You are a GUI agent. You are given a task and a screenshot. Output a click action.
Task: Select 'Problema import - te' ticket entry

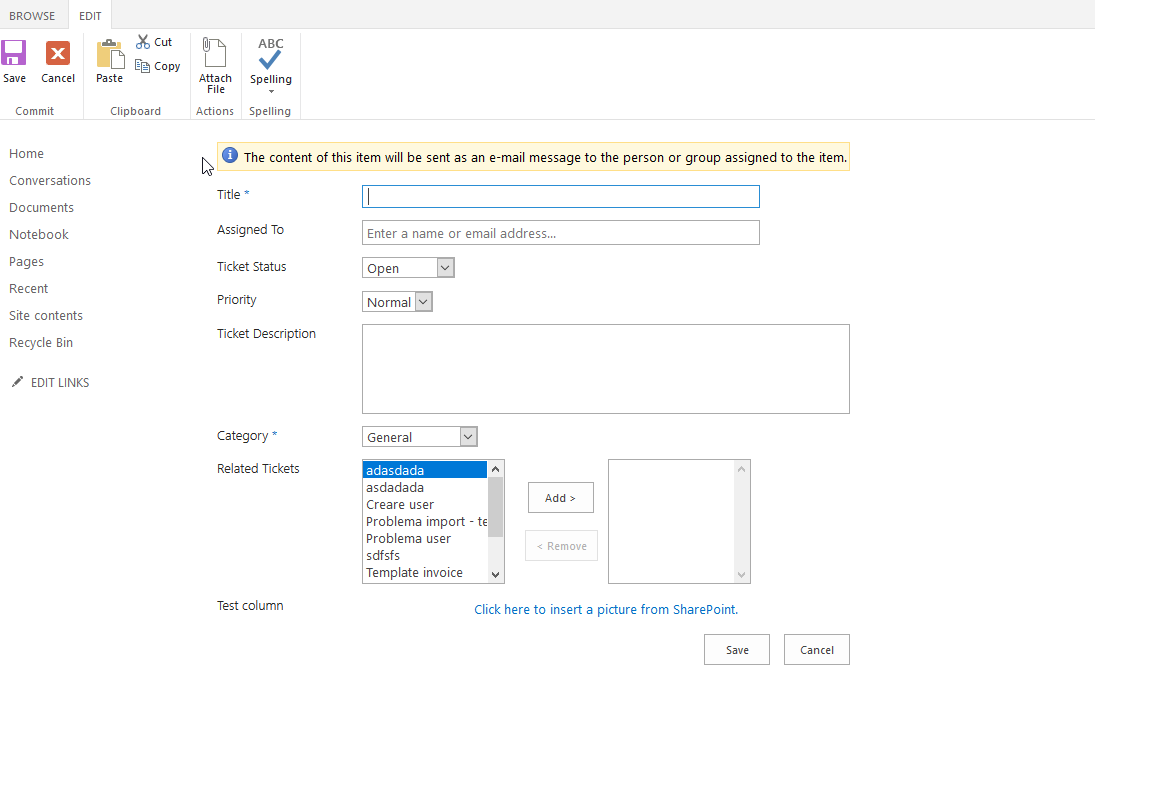click(x=425, y=521)
